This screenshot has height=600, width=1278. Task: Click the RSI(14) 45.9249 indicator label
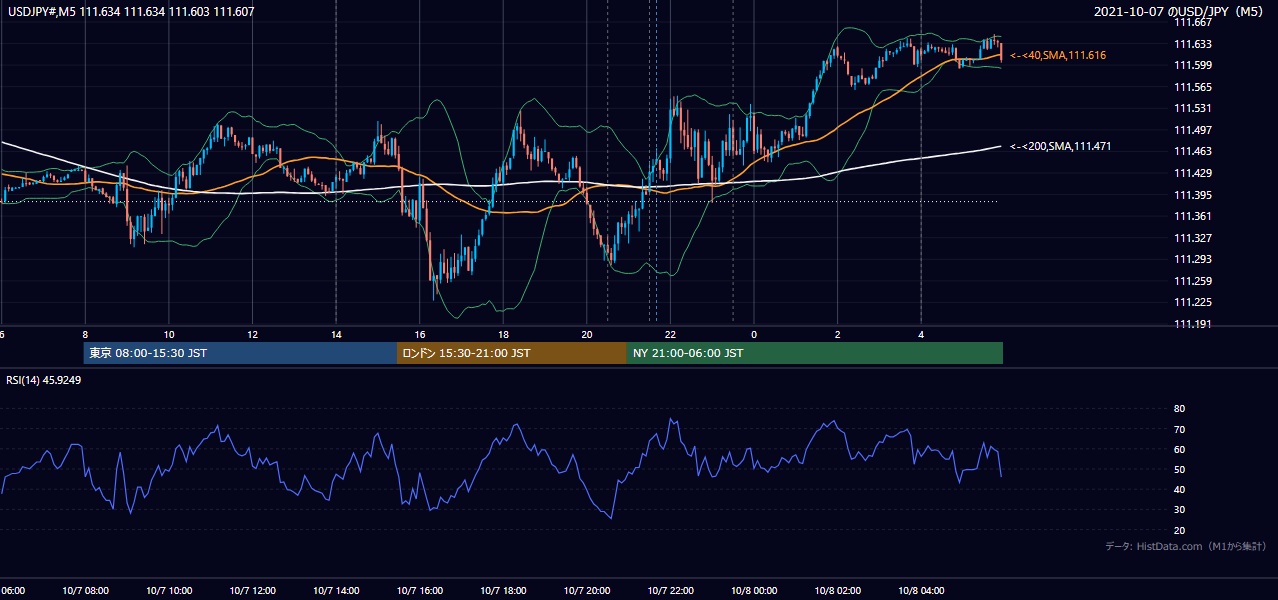[43, 380]
